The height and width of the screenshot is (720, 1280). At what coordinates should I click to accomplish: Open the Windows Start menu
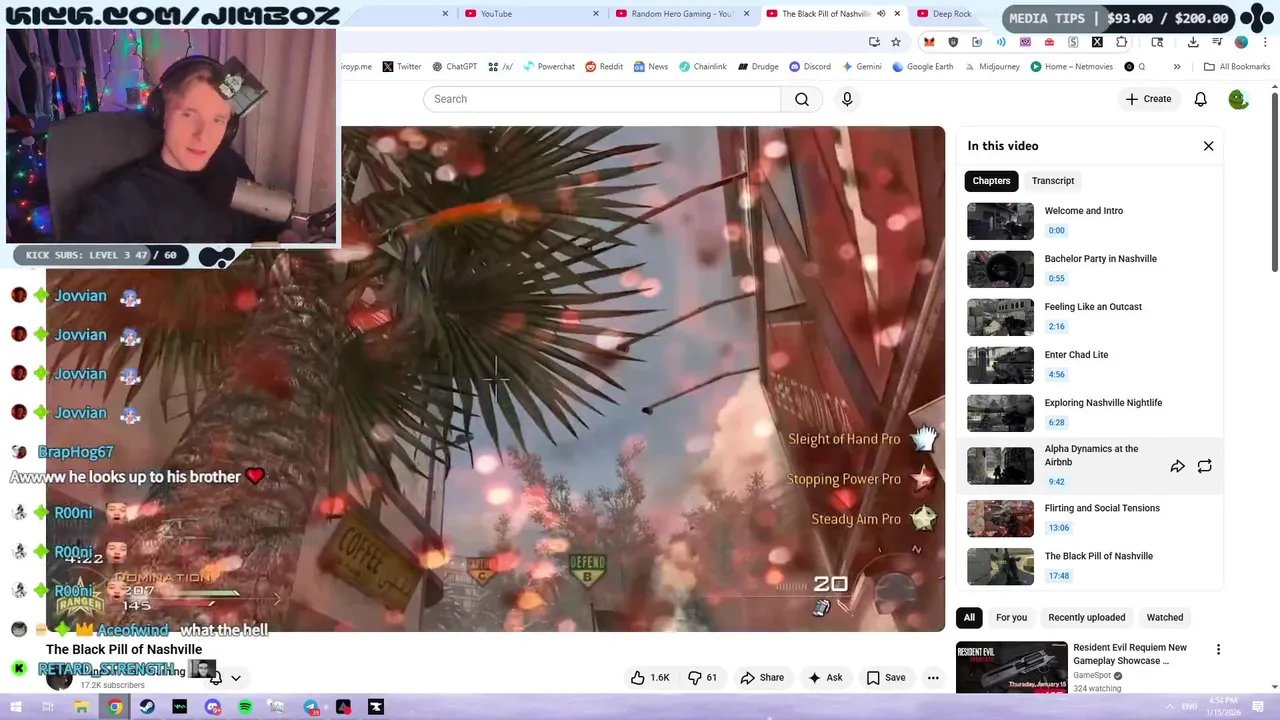(17, 707)
